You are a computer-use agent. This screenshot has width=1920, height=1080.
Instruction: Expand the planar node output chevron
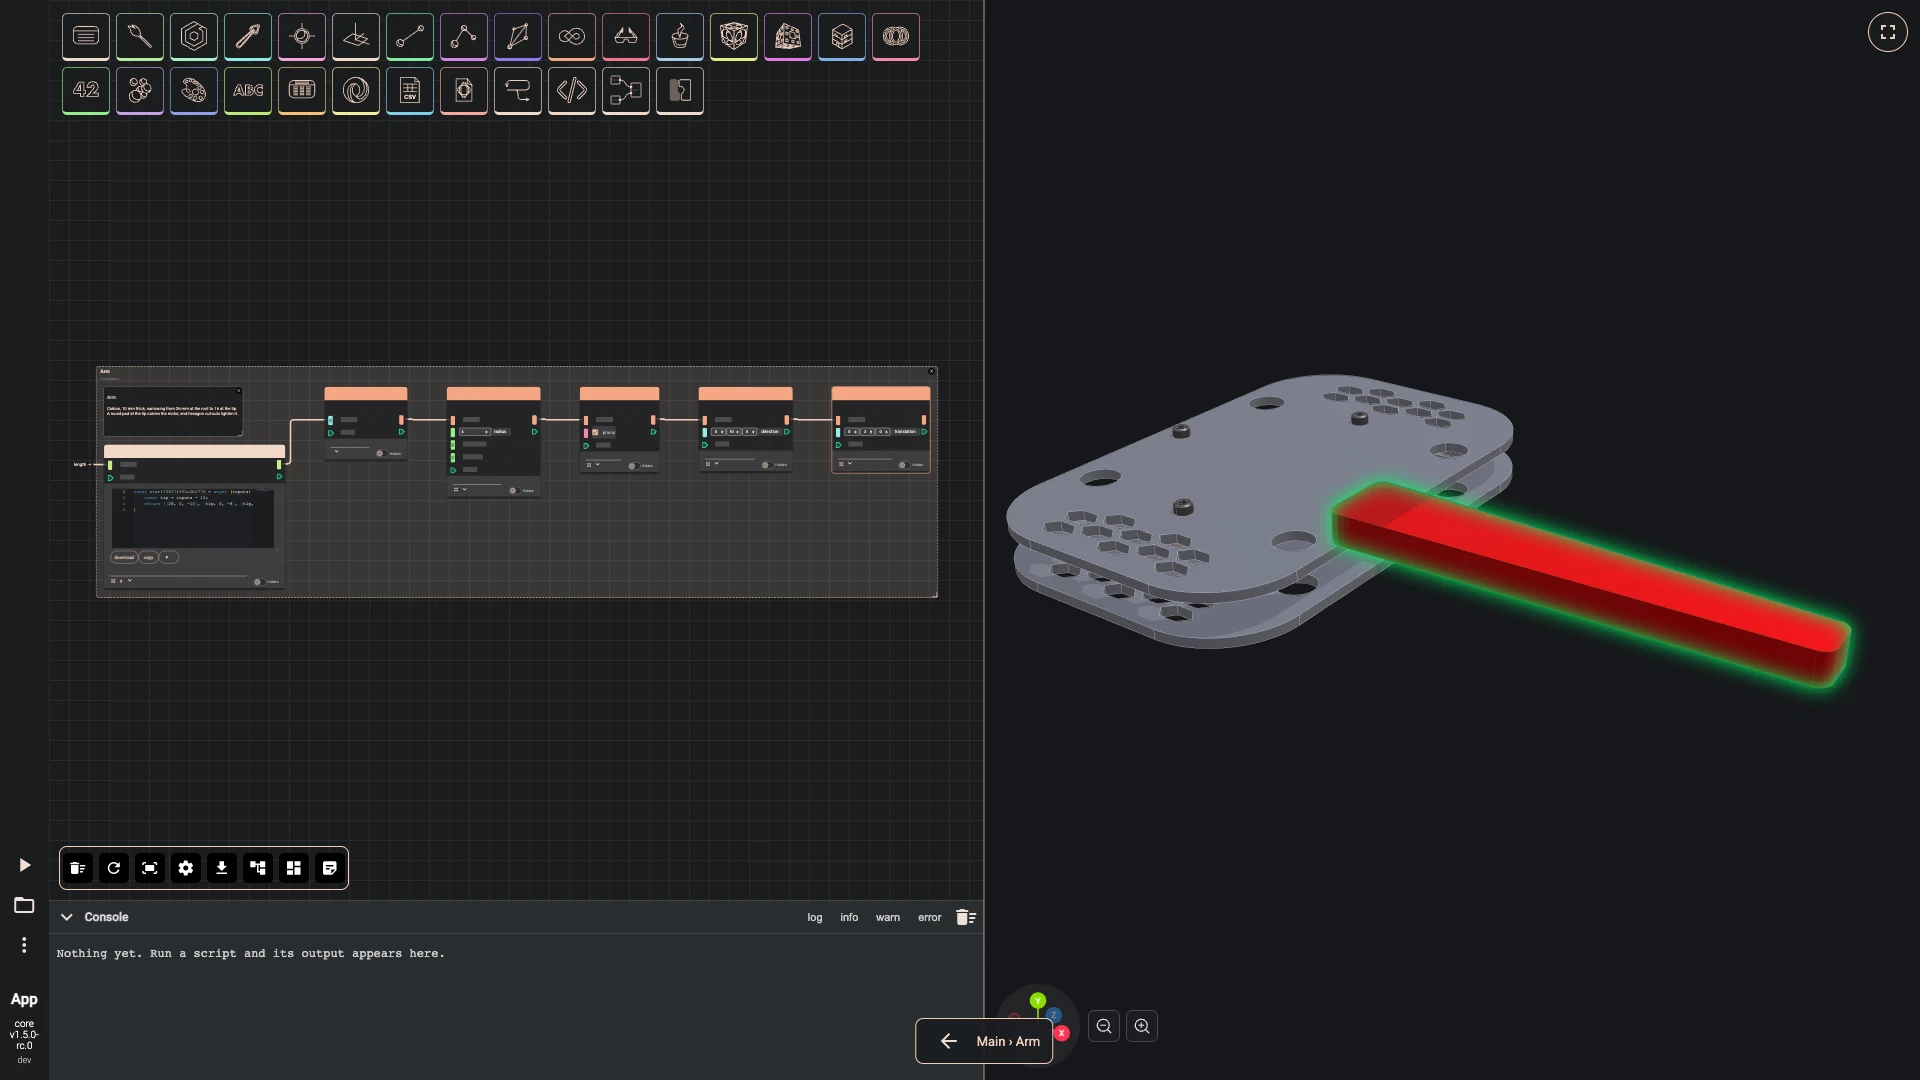pyautogui.click(x=598, y=465)
